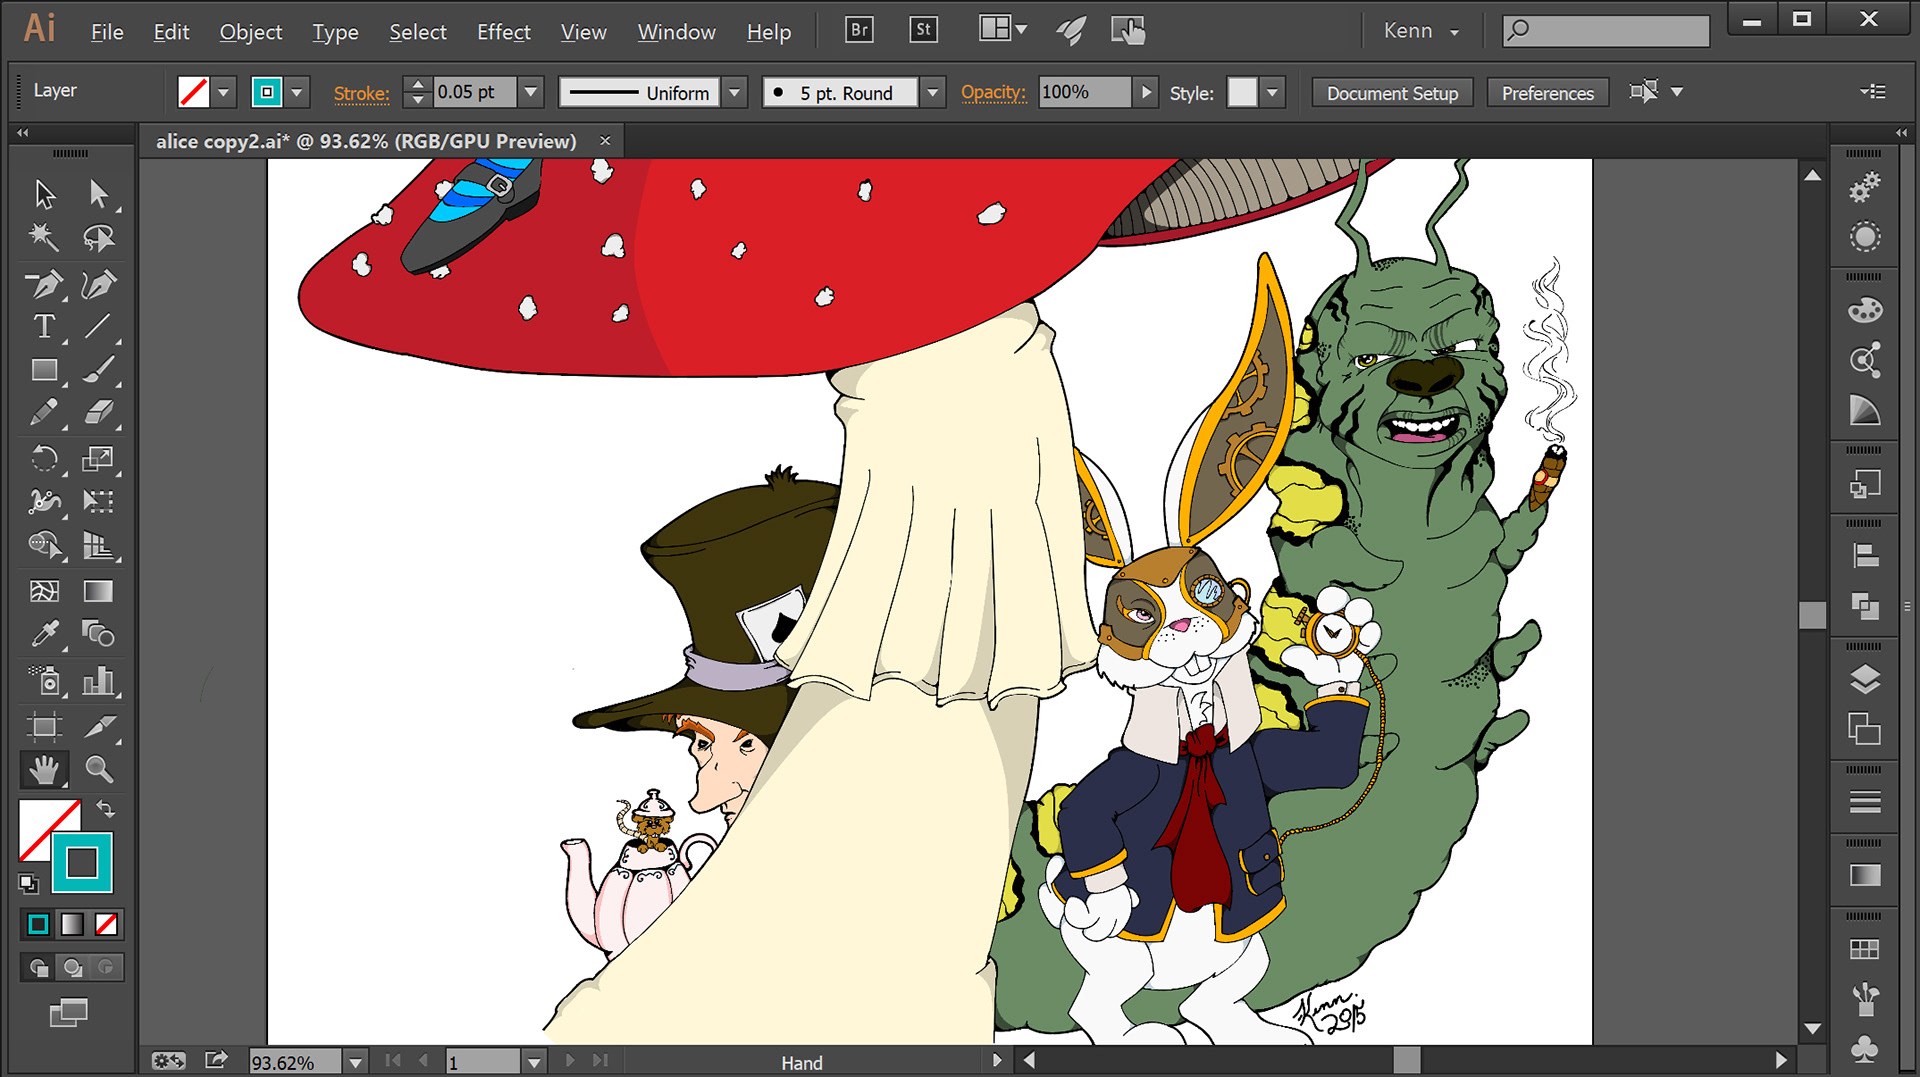Screen dimensions: 1920x1077
Task: Select the Eraser tool
Action: point(98,413)
